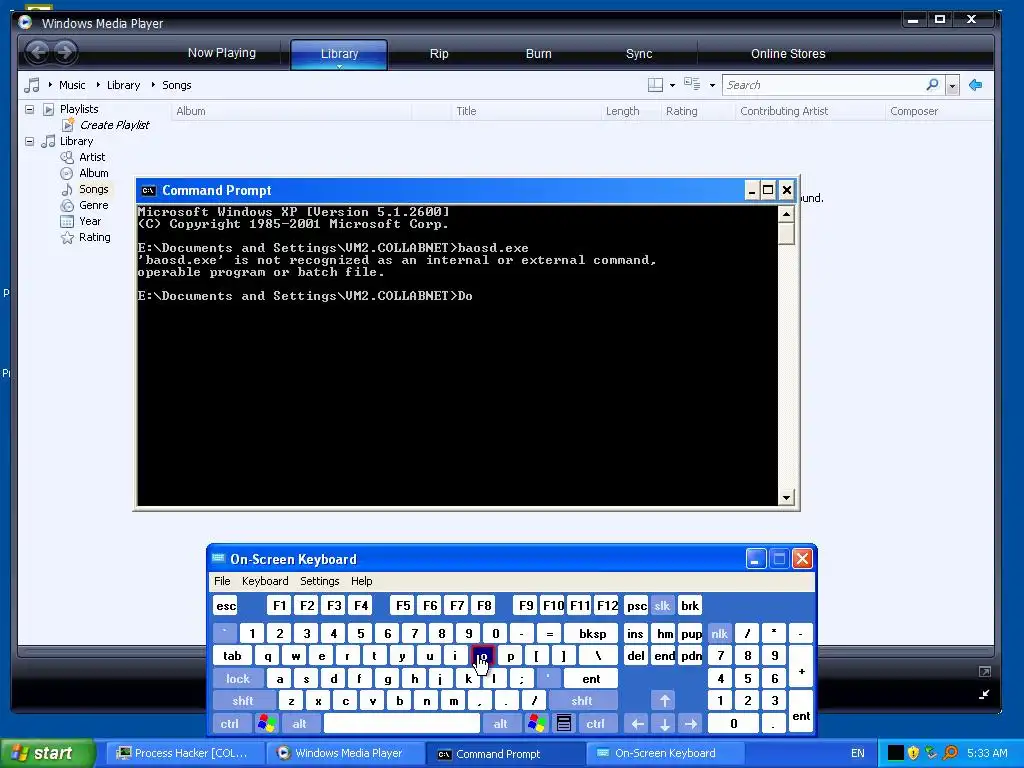Click the up arrow key on keyboard

coord(664,701)
